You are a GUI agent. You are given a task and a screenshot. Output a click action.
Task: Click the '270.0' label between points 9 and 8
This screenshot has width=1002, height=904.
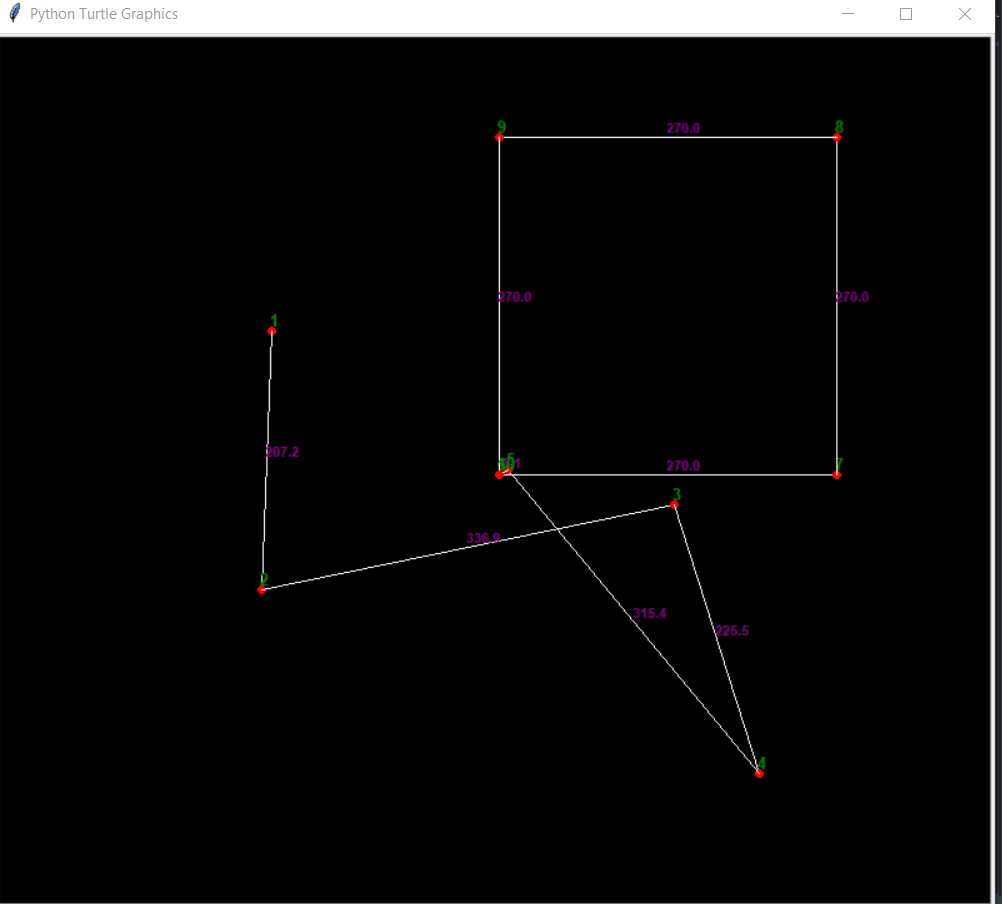(683, 128)
